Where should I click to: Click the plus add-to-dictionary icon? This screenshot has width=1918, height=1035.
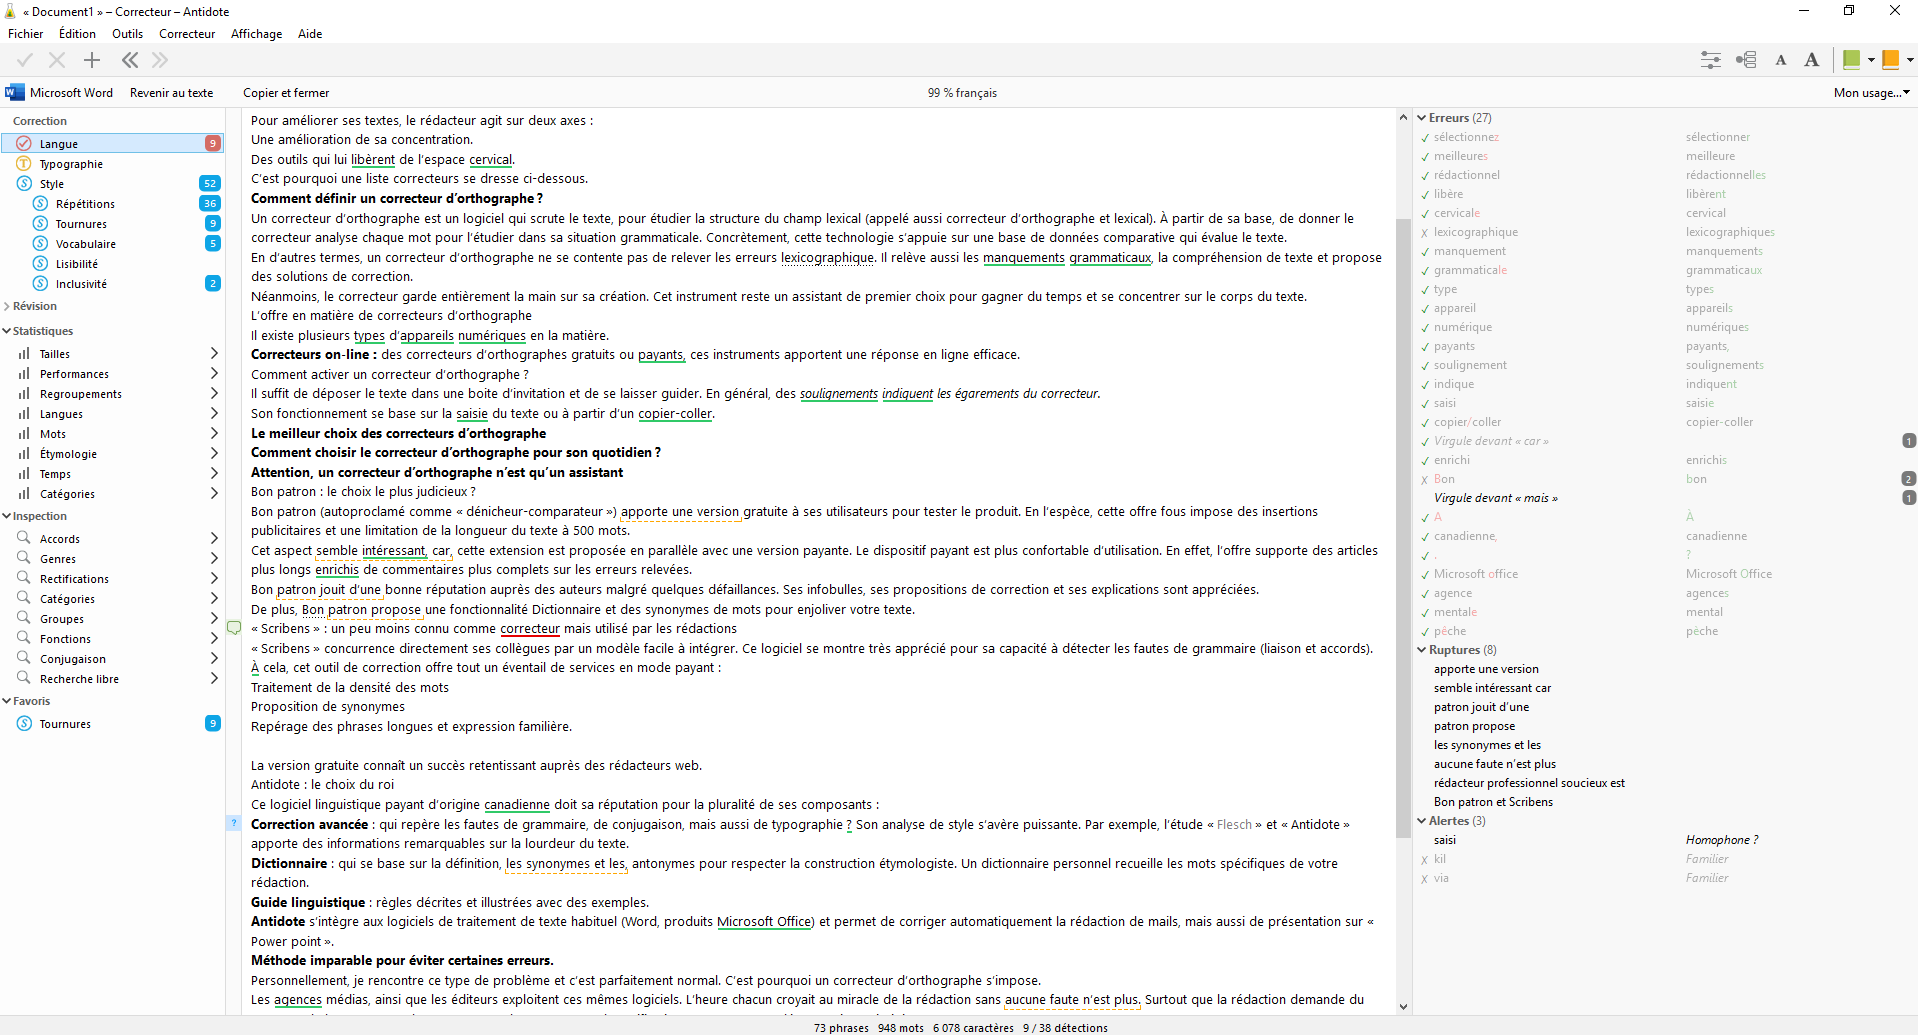(x=92, y=60)
